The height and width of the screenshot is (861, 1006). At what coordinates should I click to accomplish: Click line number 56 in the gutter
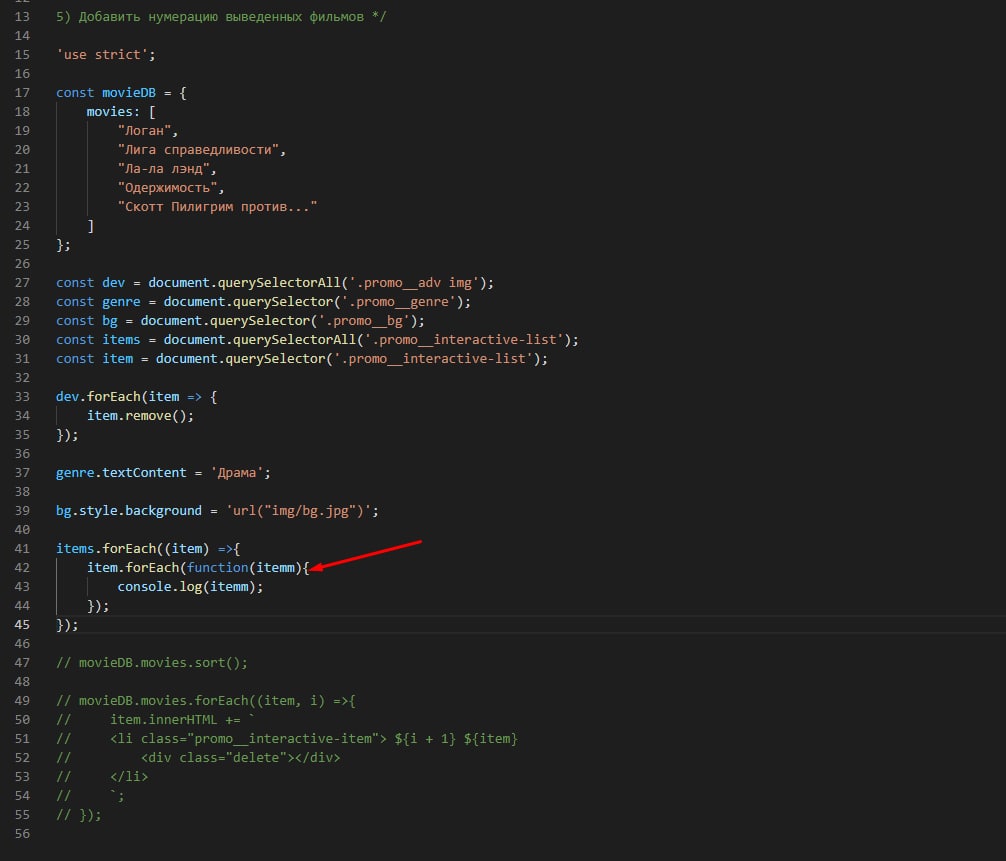22,833
